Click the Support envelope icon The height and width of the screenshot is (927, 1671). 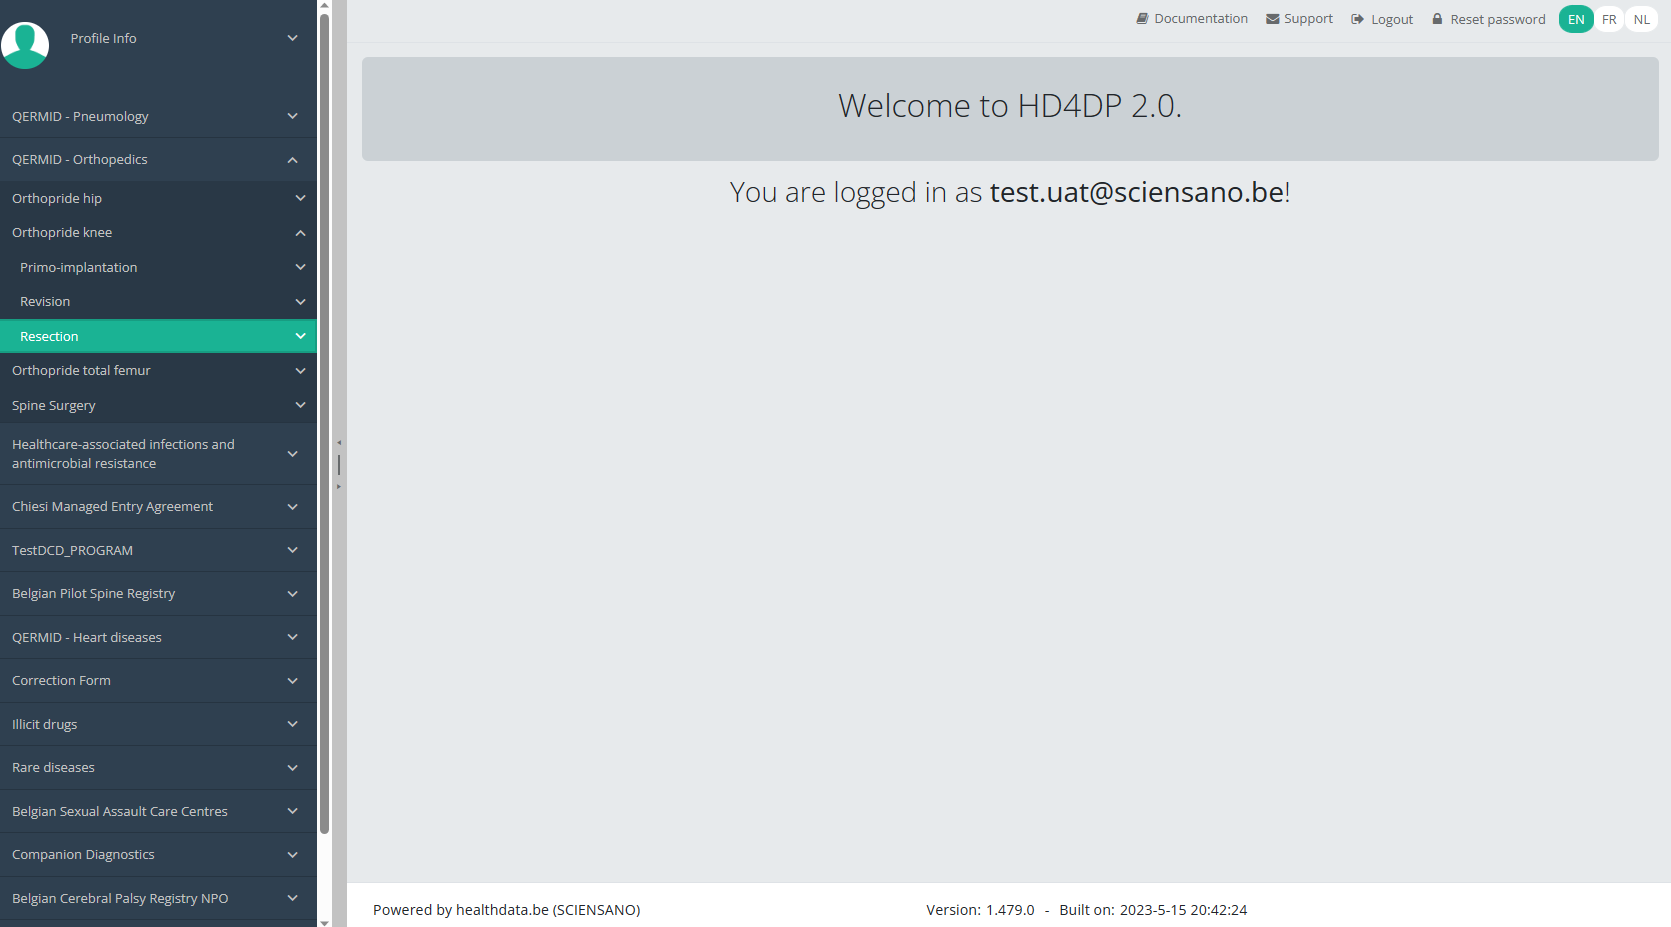pos(1272,19)
